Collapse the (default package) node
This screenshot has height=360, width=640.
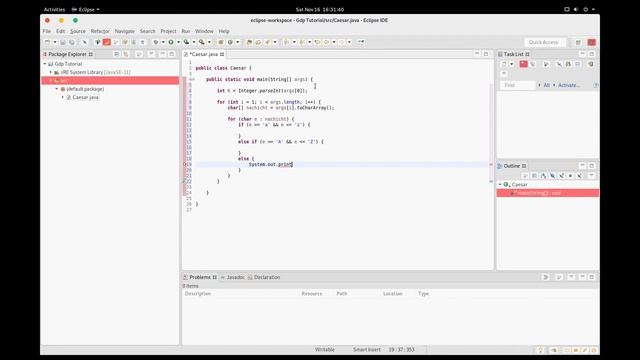click(x=57, y=89)
